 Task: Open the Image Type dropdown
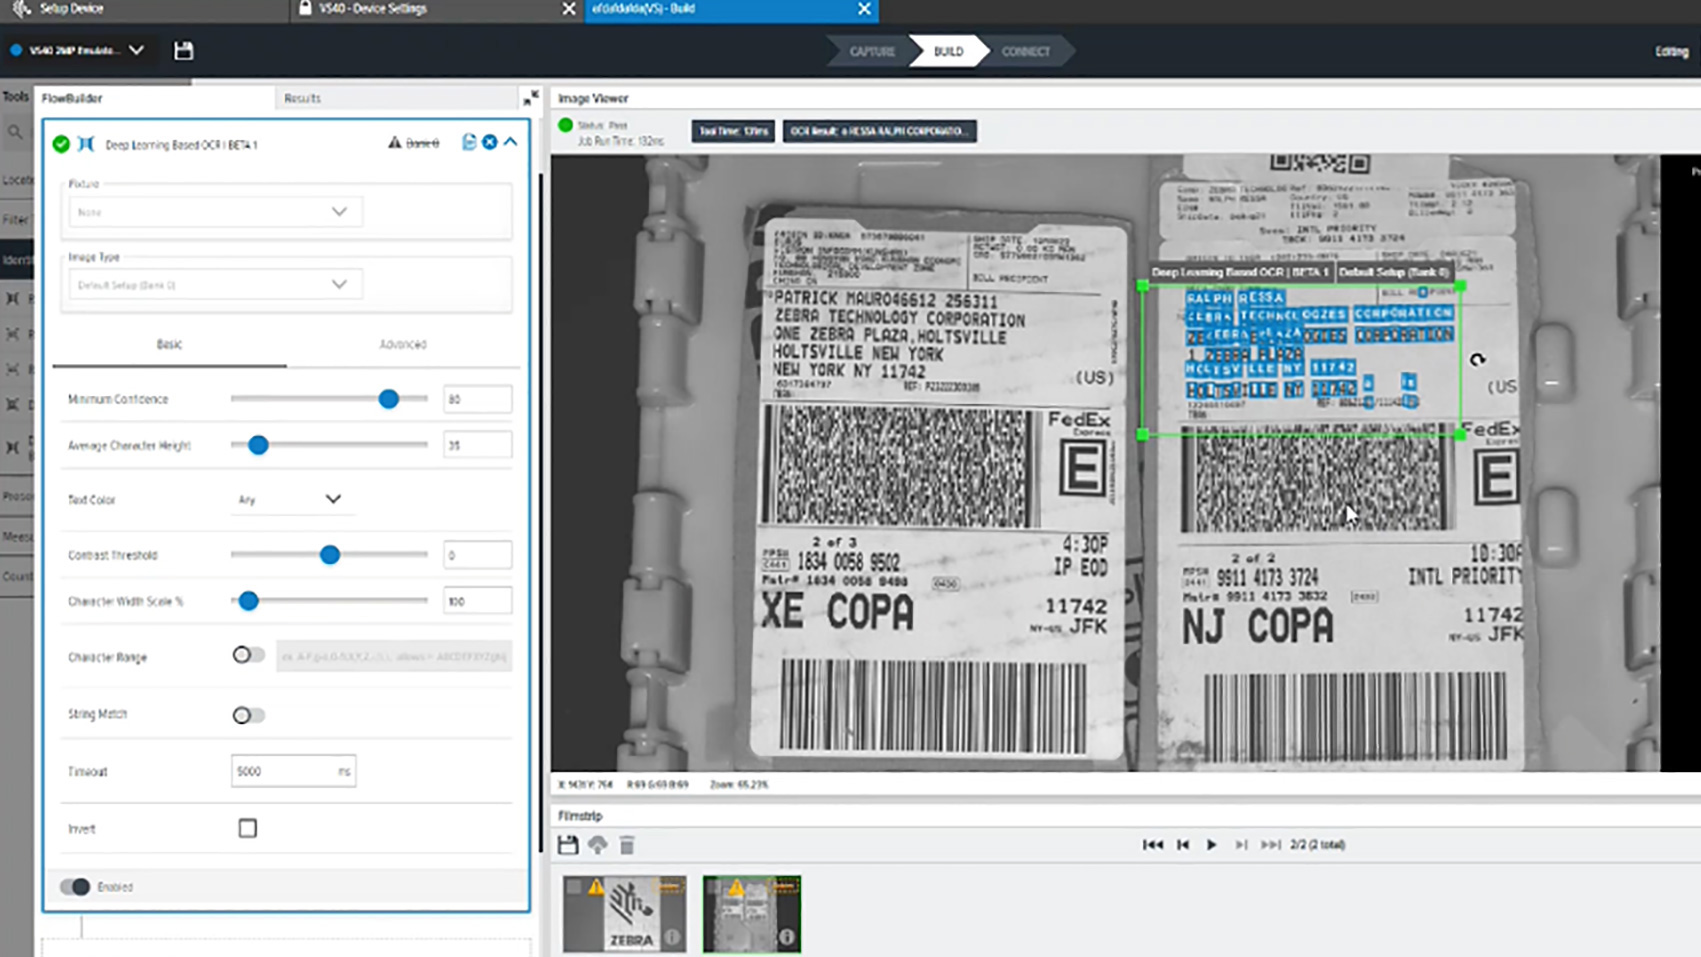pos(215,285)
